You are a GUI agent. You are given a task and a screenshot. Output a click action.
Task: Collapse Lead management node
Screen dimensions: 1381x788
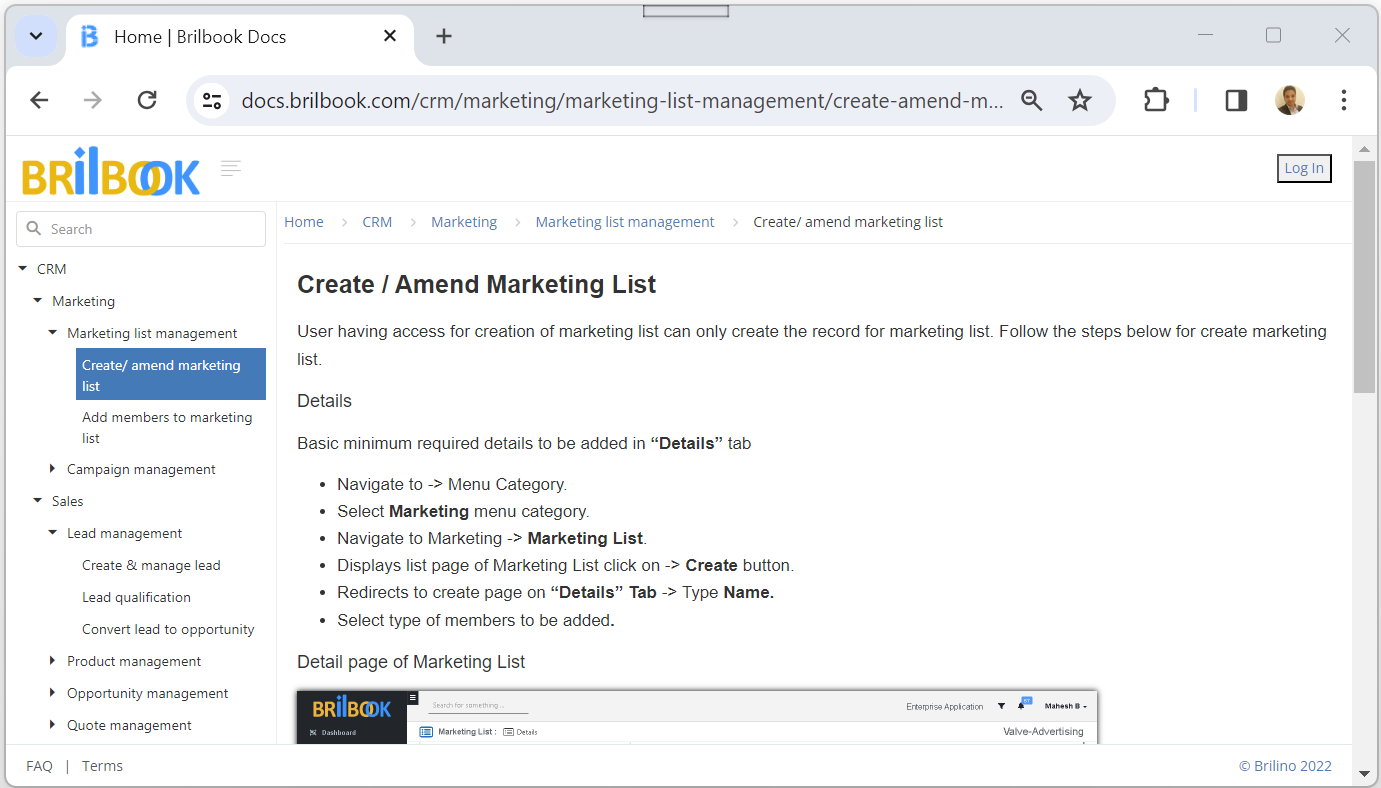click(53, 533)
